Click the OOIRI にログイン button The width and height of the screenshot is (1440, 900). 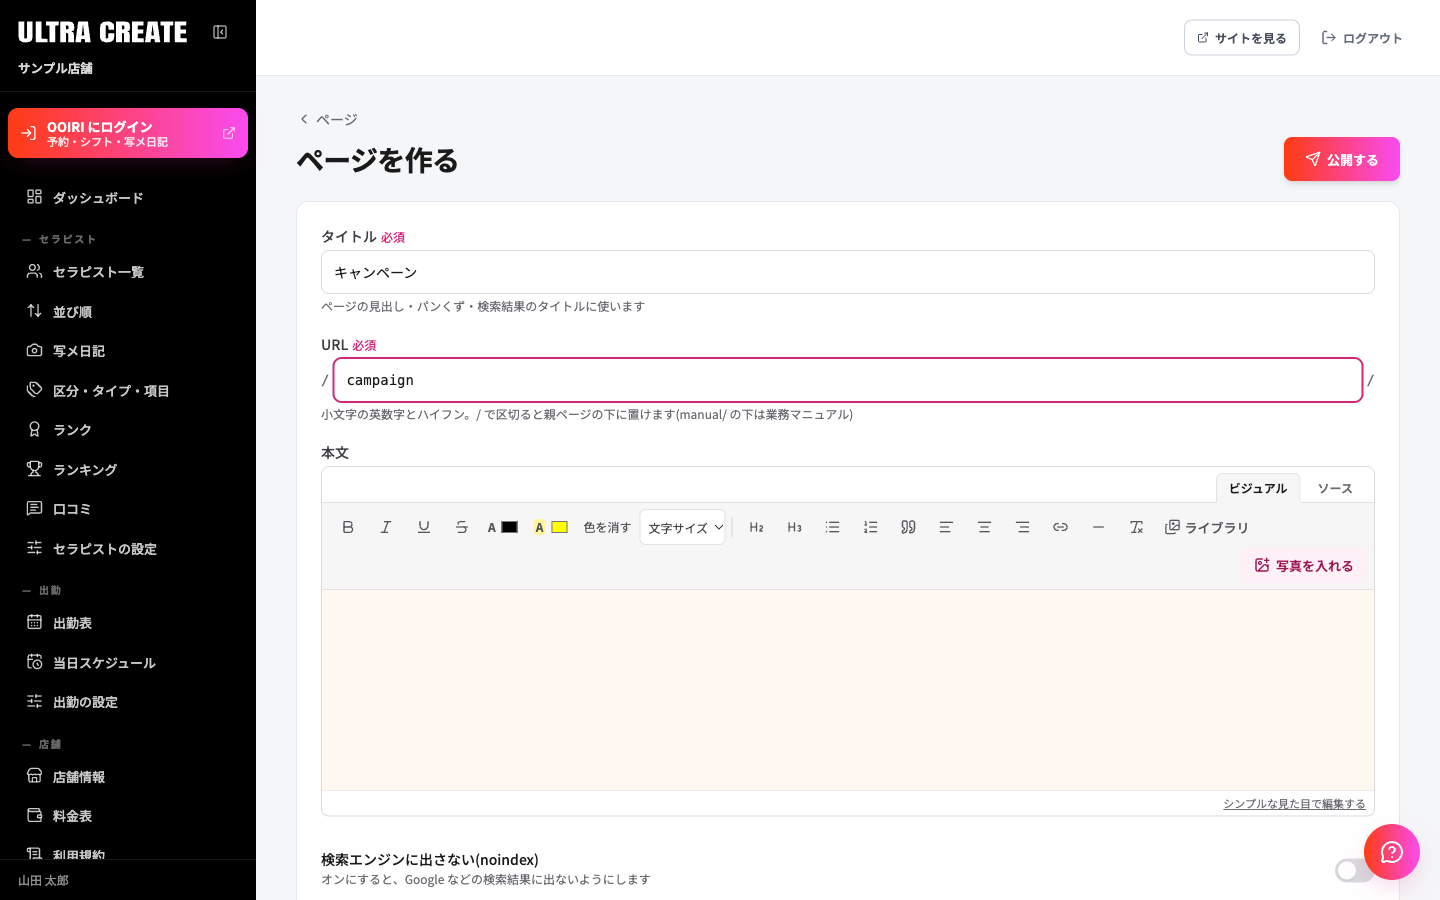[128, 133]
